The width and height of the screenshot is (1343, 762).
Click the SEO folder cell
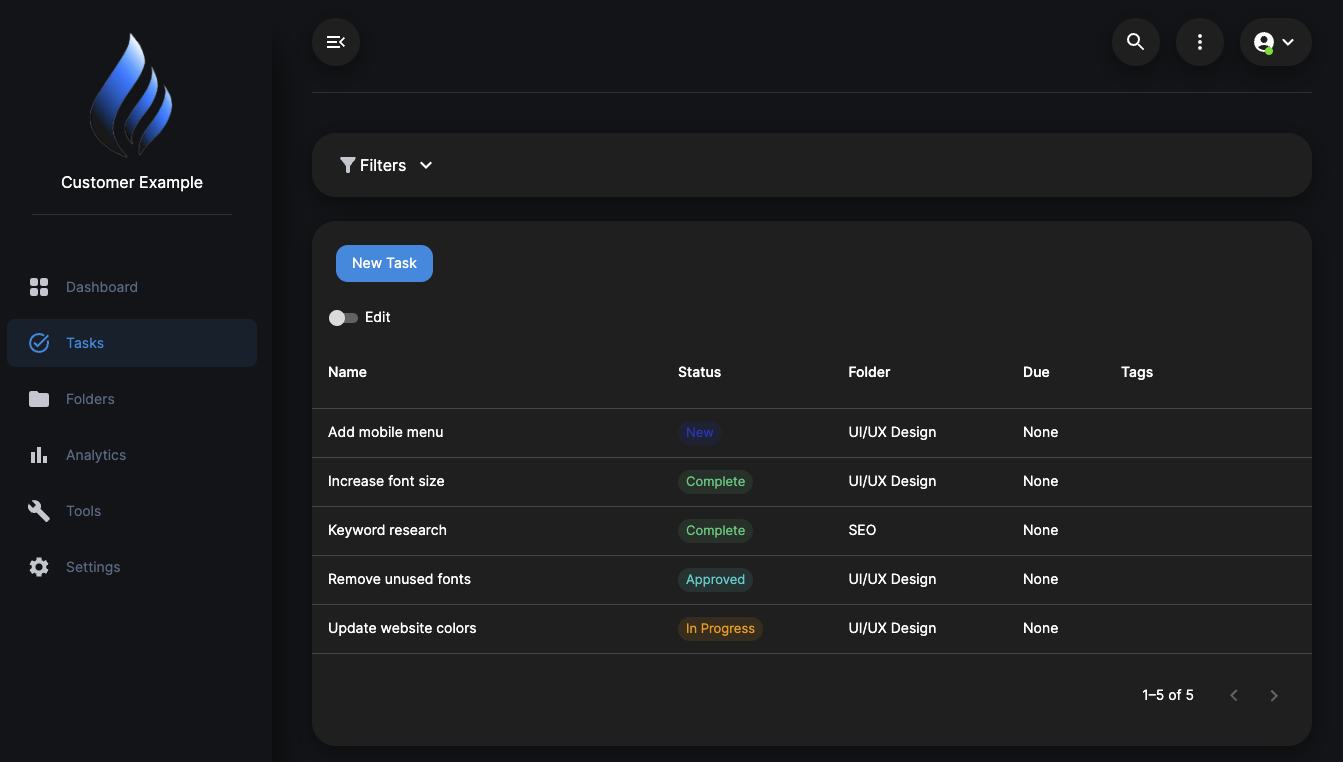tap(862, 530)
